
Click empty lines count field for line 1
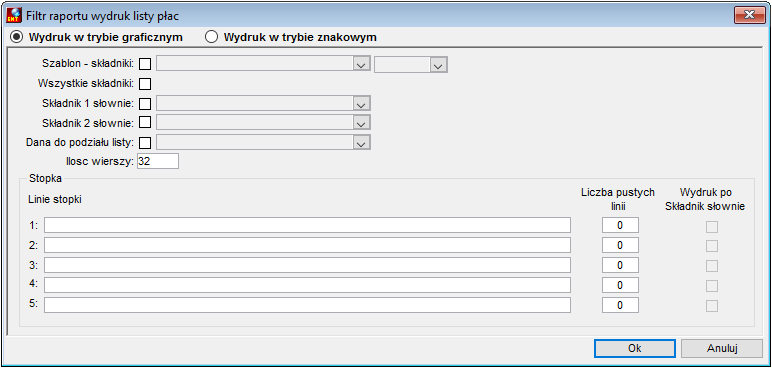pos(620,225)
